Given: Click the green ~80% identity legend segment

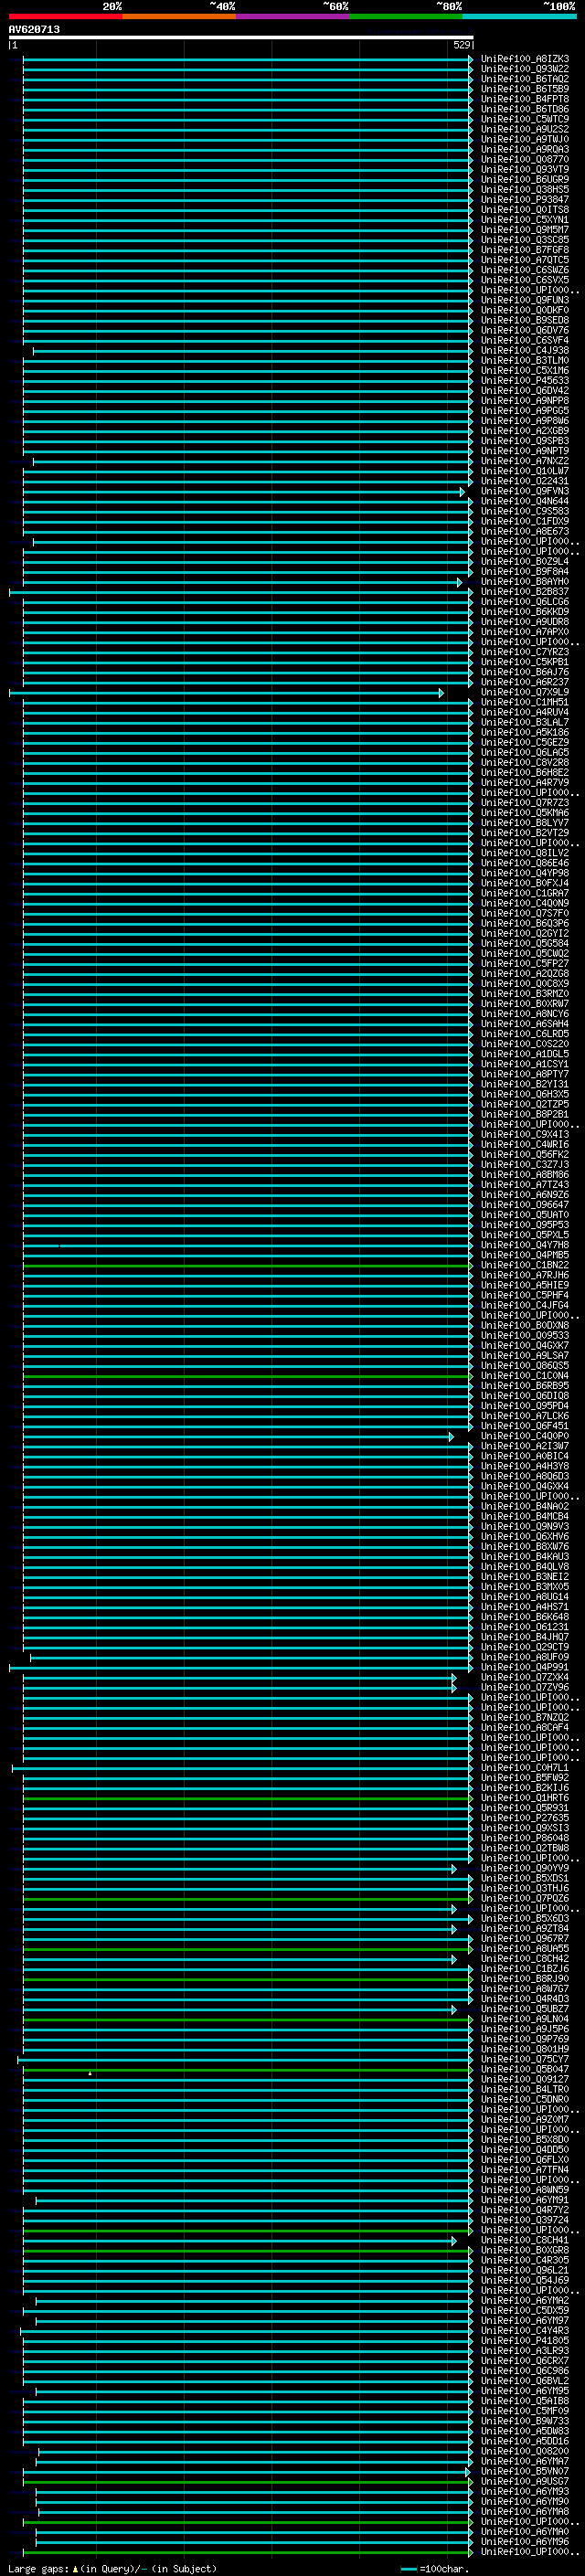Looking at the screenshot, I should (x=406, y=16).
